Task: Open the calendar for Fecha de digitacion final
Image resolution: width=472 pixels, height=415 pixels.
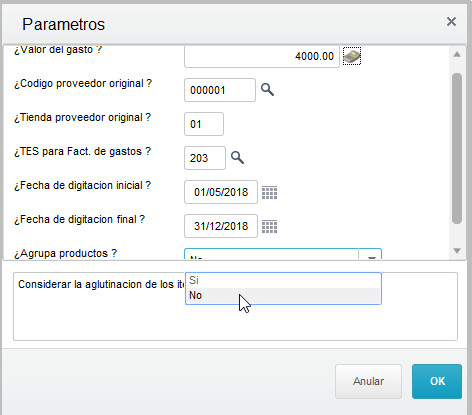Action: click(269, 226)
